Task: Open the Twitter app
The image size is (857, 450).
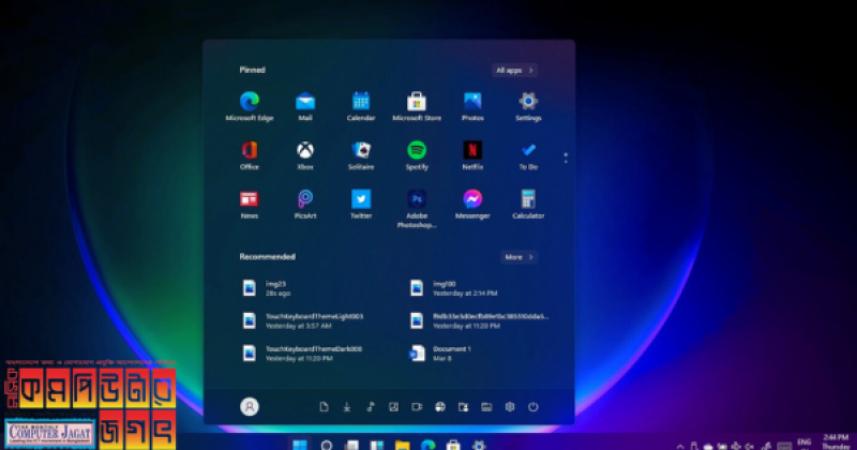Action: pyautogui.click(x=361, y=204)
